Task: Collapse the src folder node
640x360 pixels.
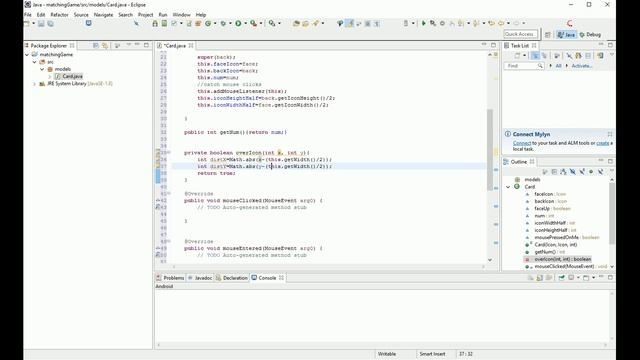Action: 35,62
